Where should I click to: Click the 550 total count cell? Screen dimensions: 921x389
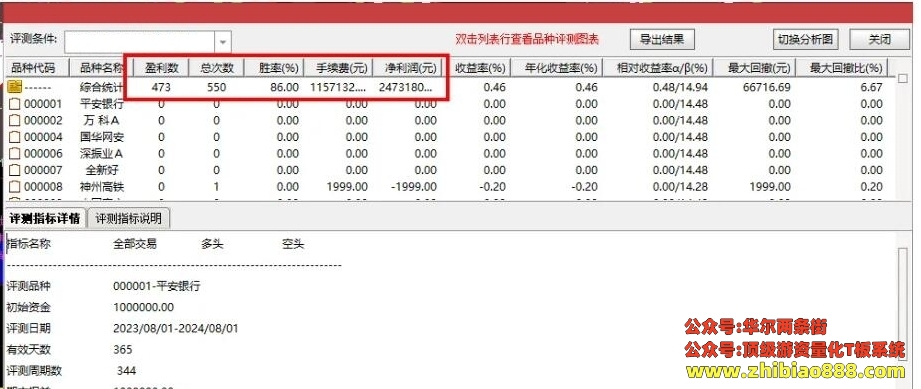click(x=216, y=88)
